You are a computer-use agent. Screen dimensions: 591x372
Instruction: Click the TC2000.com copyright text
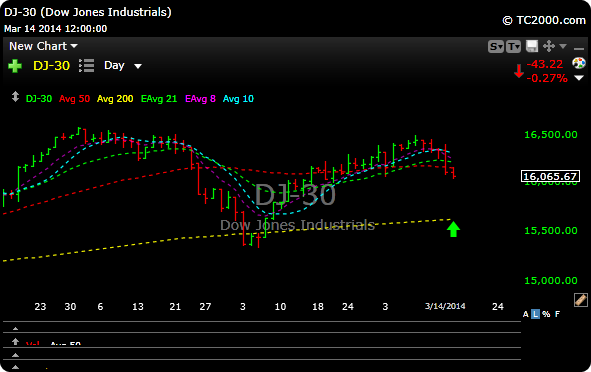[544, 20]
